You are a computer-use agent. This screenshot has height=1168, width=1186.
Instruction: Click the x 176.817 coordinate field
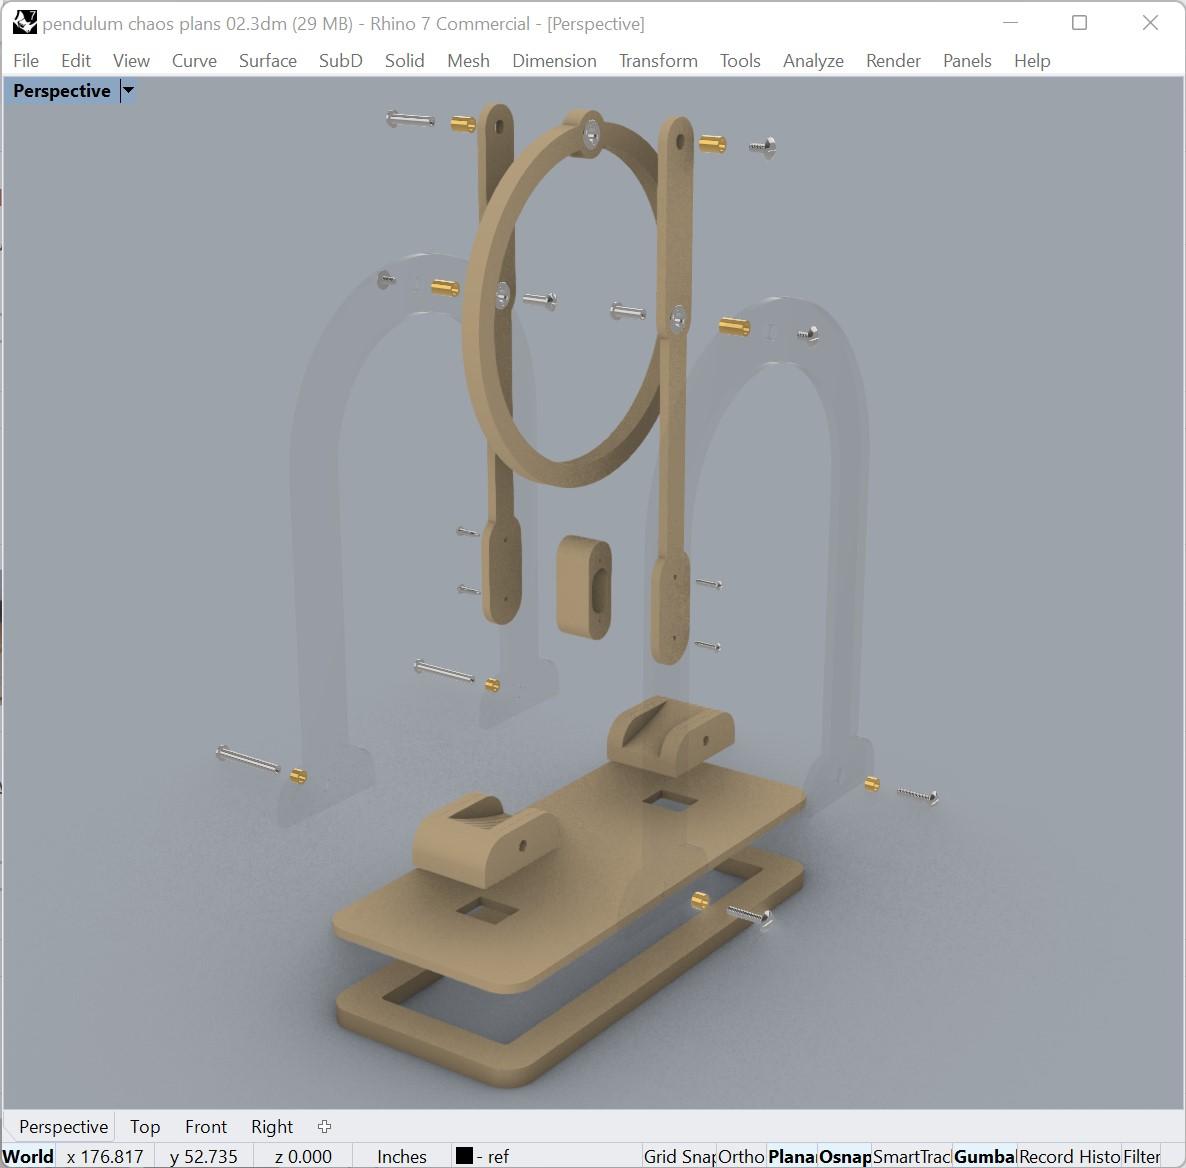pos(104,1156)
